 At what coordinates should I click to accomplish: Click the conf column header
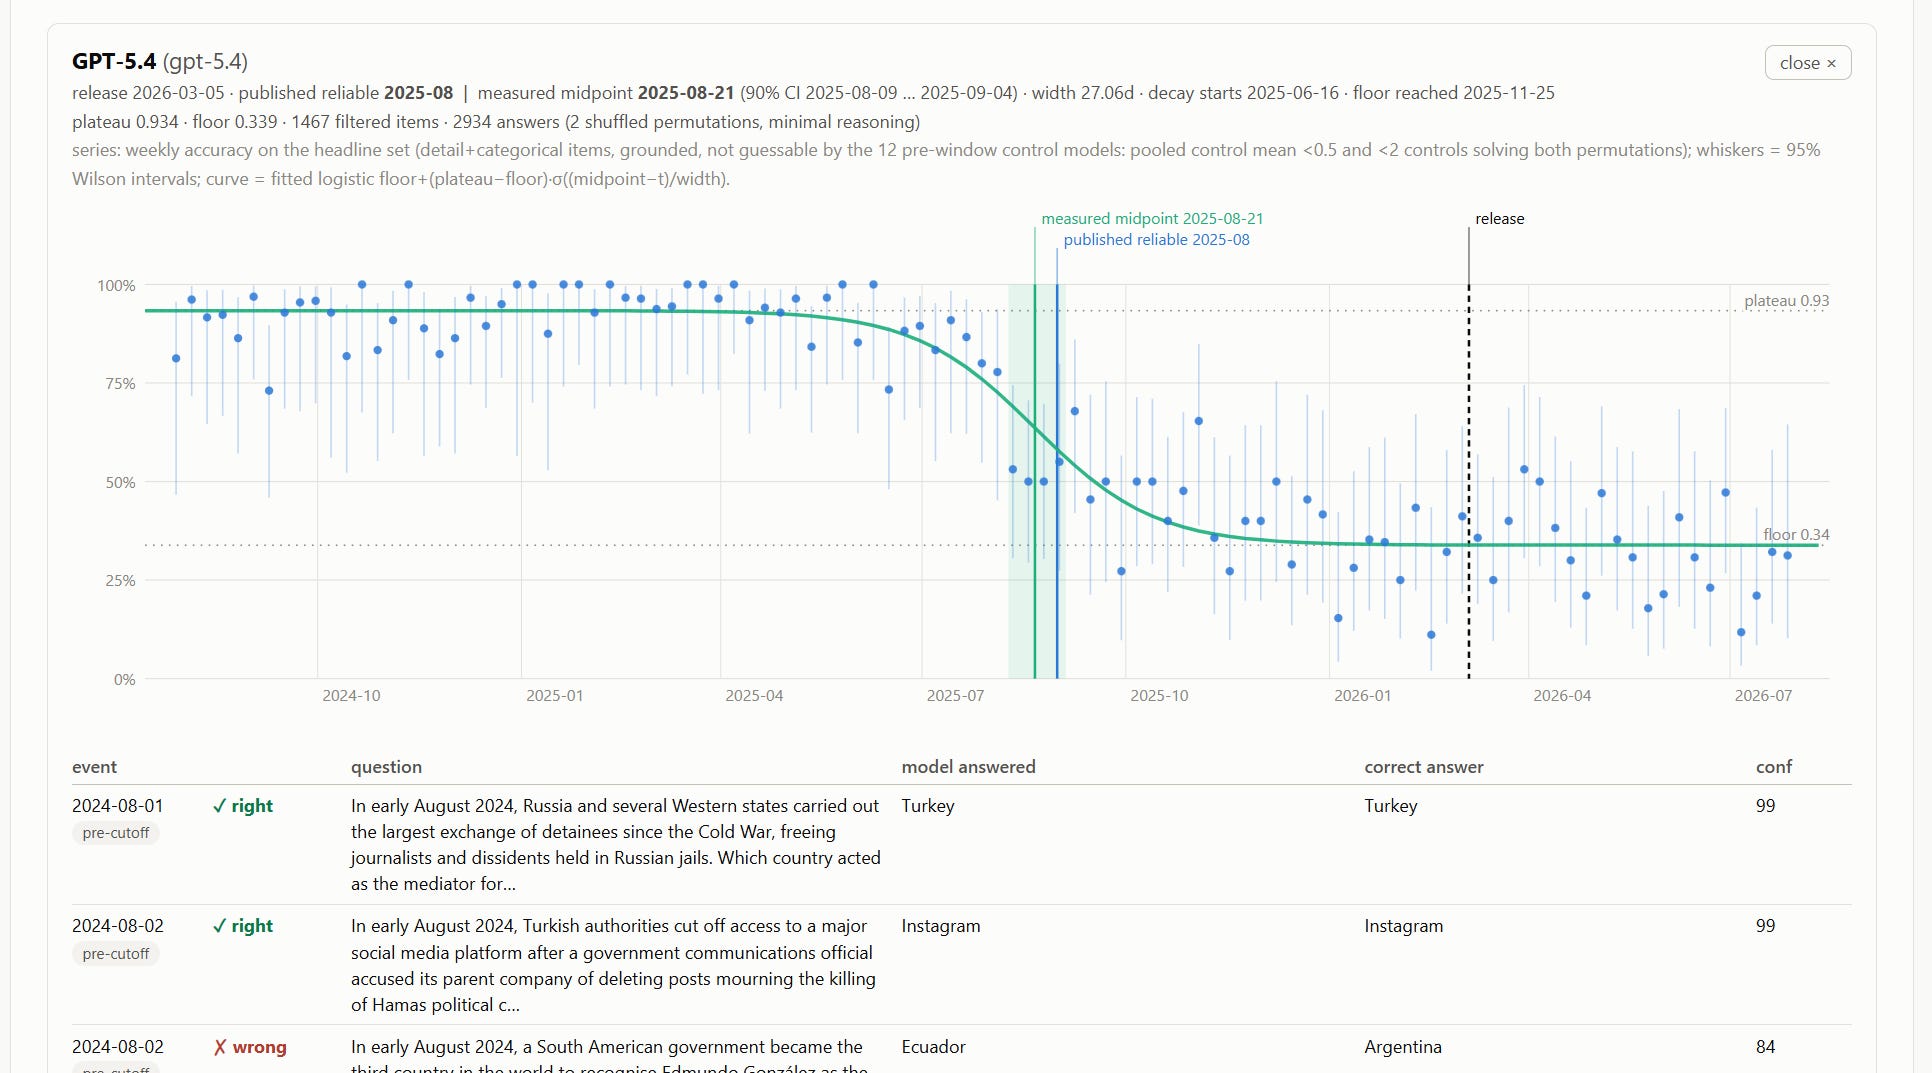pyautogui.click(x=1774, y=767)
